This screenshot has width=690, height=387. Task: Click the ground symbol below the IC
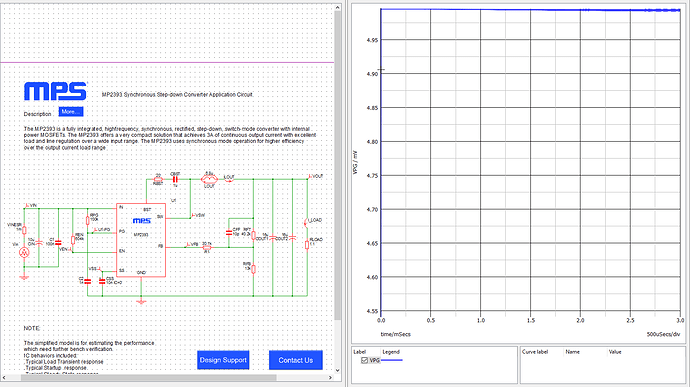(141, 302)
